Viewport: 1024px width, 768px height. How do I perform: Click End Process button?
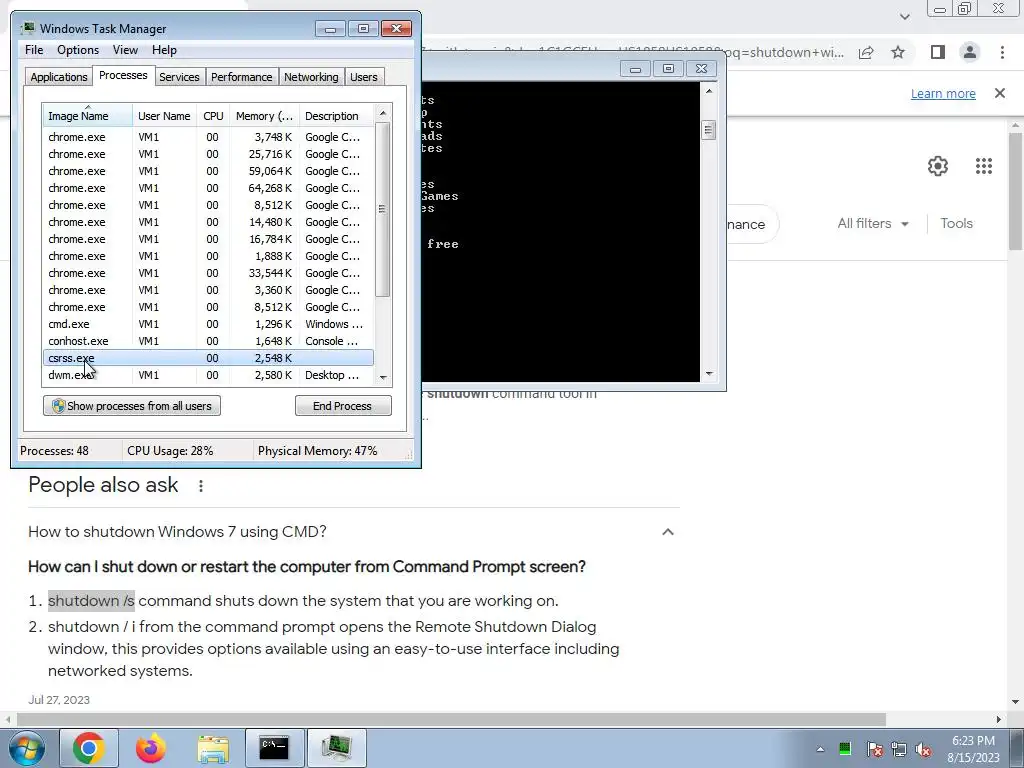(x=343, y=406)
